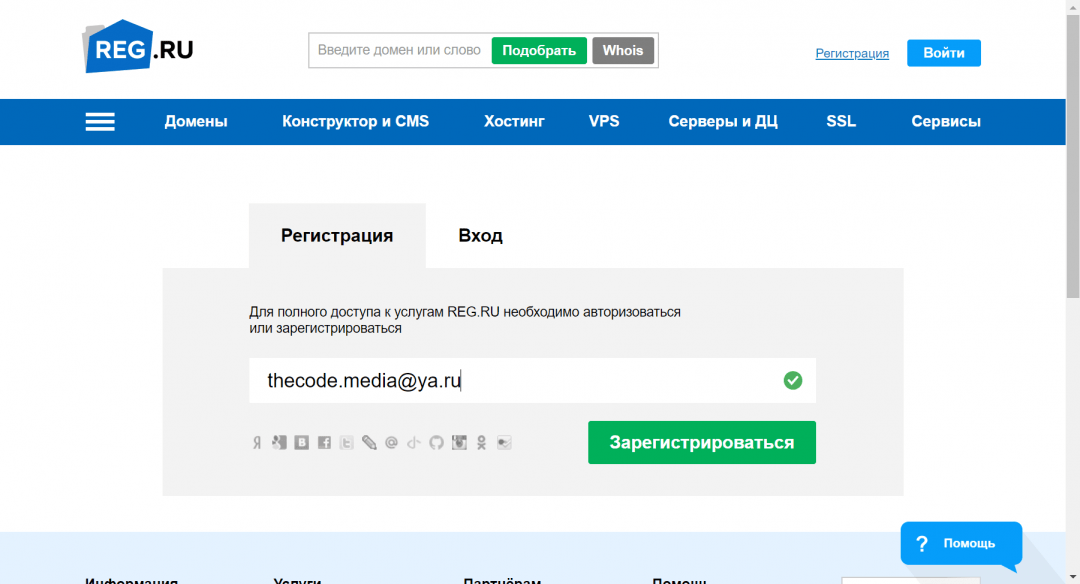Click the VK social login icon
This screenshot has width=1080, height=584.
[x=301, y=443]
